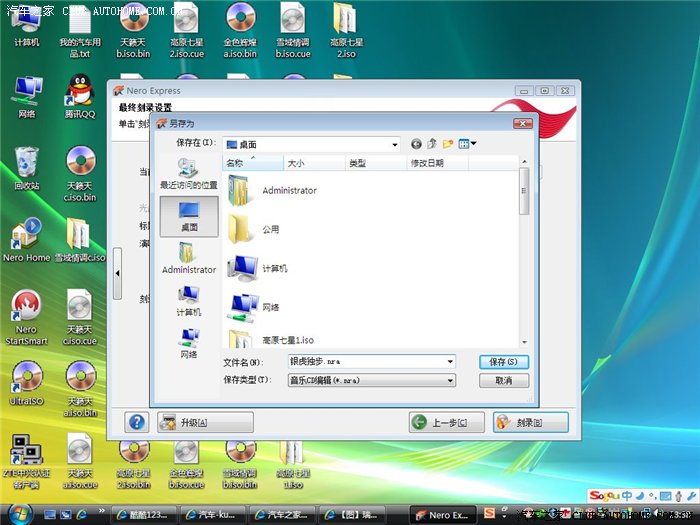
Task: Select 天籁天a.iso.cue desktop icon
Action: [x=80, y=462]
